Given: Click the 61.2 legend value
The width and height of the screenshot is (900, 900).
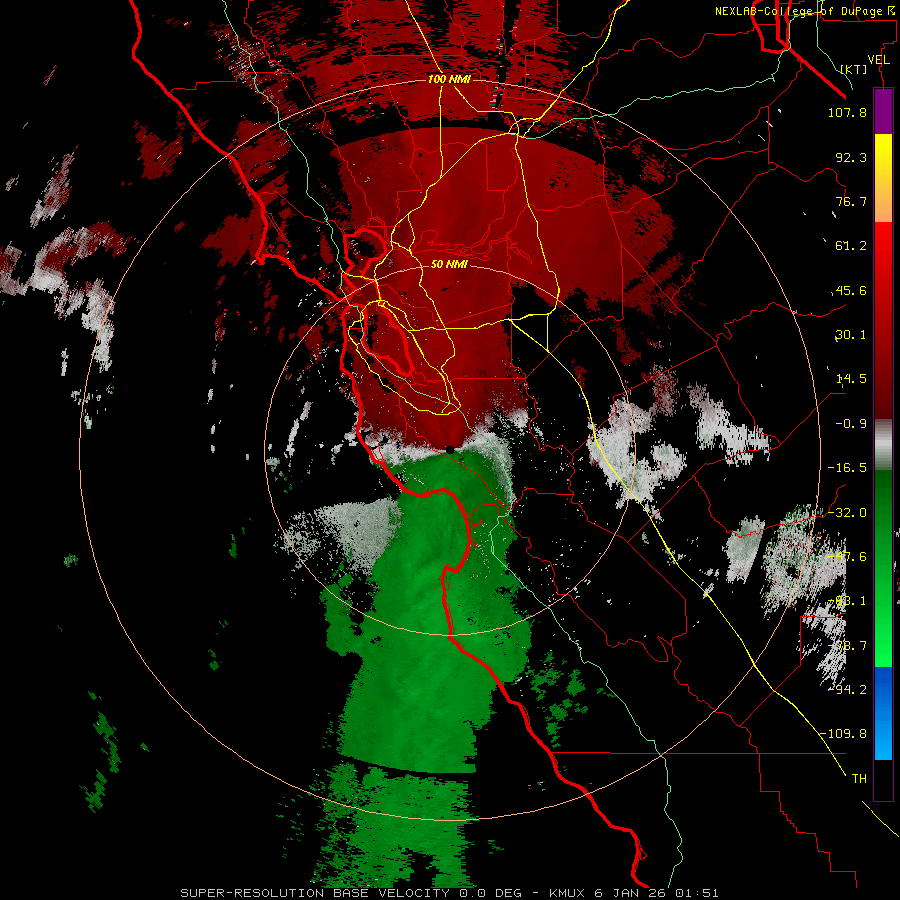Looking at the screenshot, I should (851, 246).
